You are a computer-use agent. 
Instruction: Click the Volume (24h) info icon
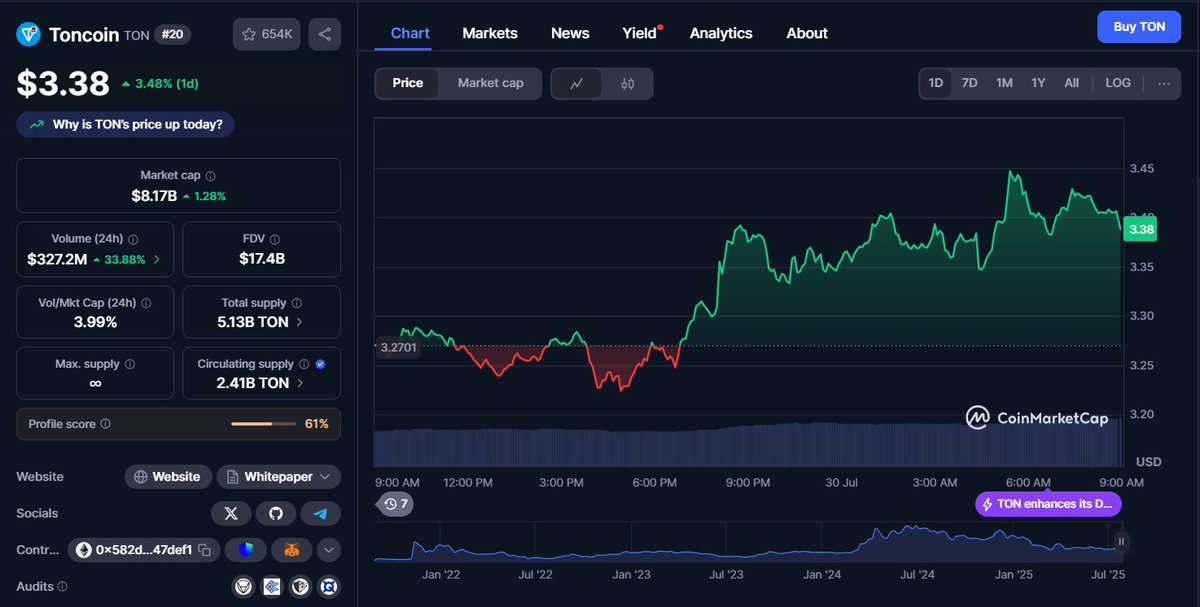[x=133, y=240]
